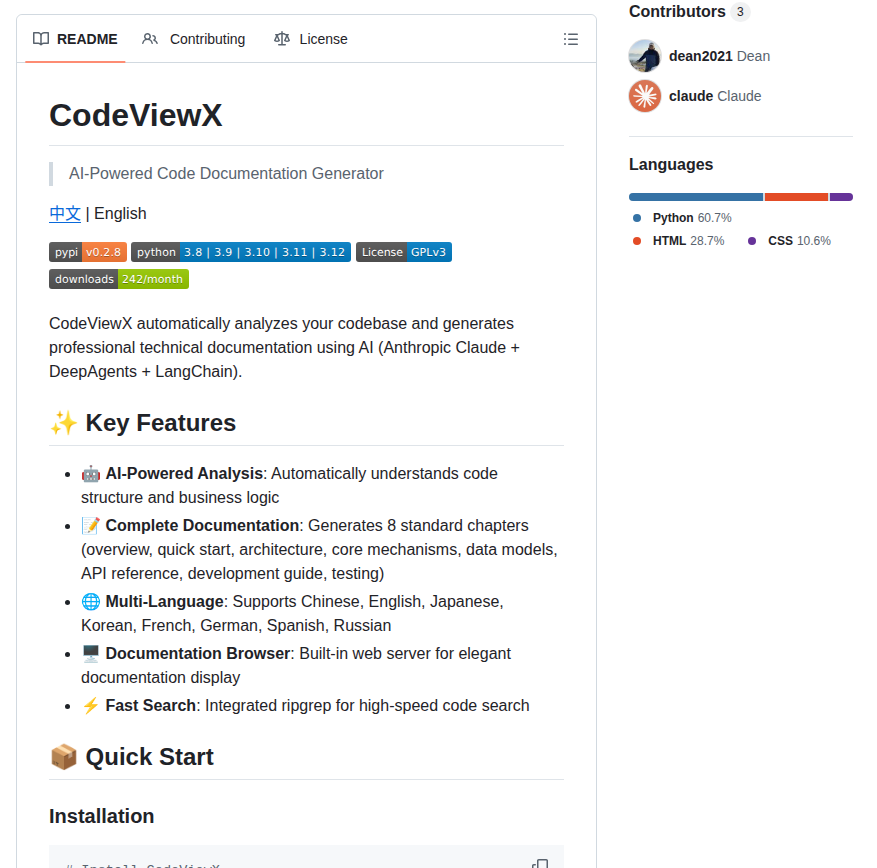Open the 中文 language link
This screenshot has width=877, height=868.
(64, 213)
